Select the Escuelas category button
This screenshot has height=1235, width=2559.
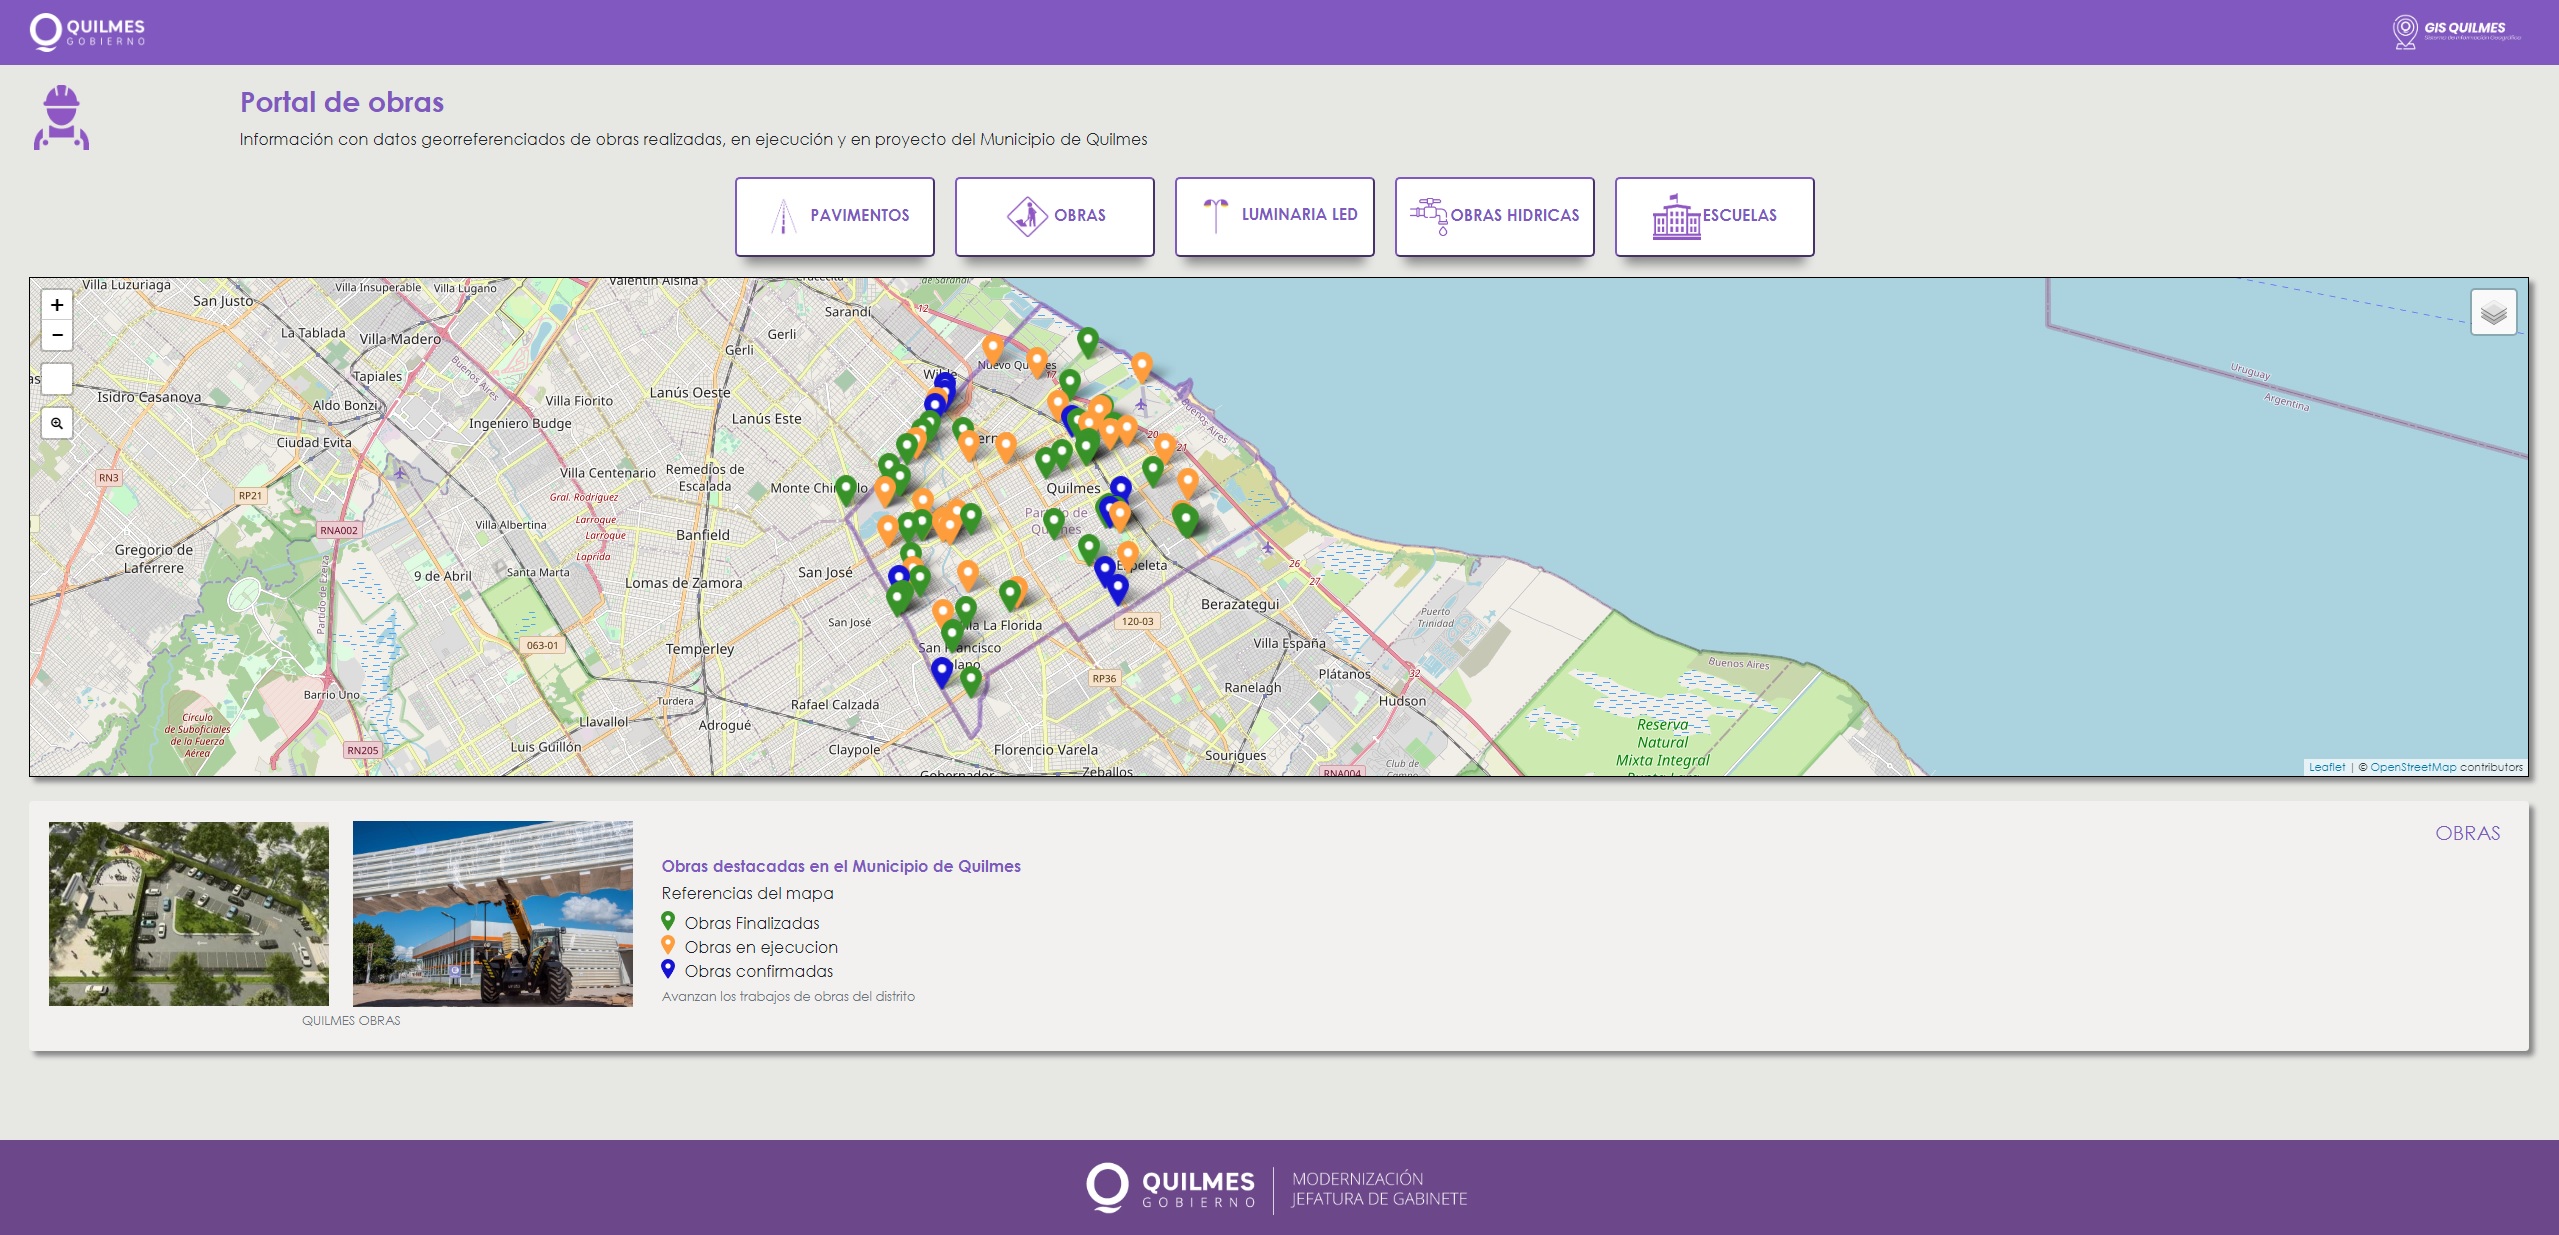coord(1714,216)
